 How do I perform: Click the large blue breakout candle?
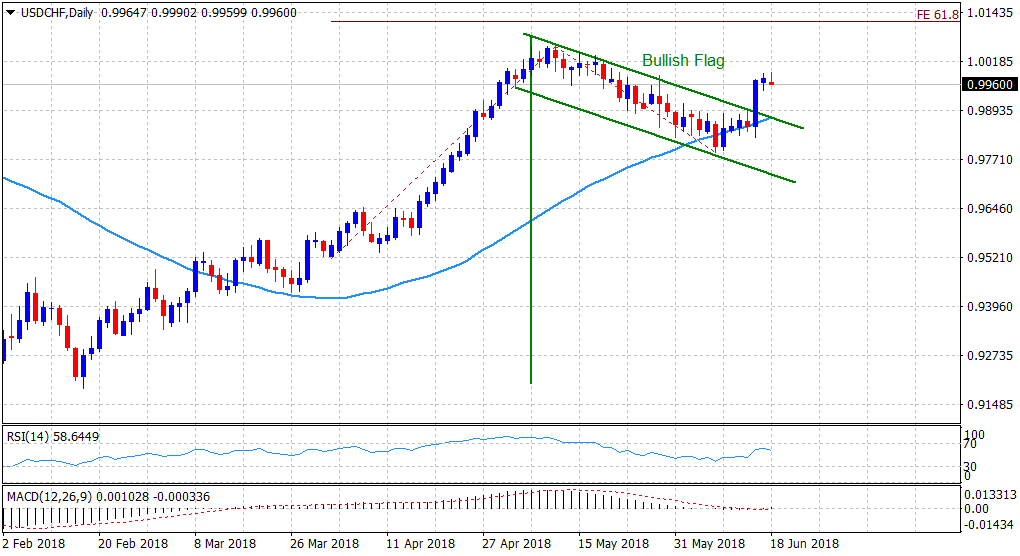click(x=755, y=98)
